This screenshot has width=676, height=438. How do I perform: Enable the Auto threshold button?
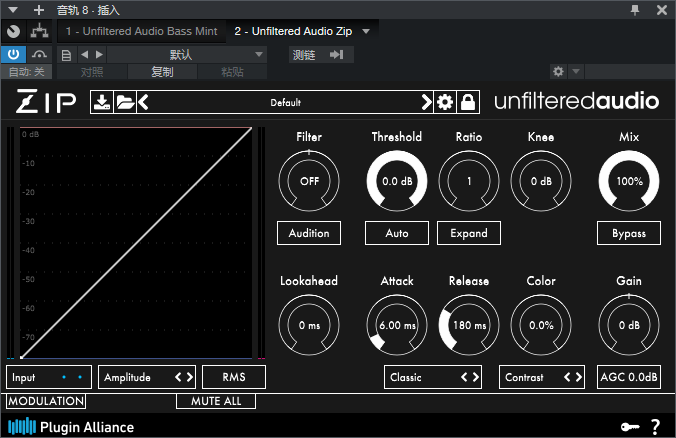pyautogui.click(x=397, y=233)
